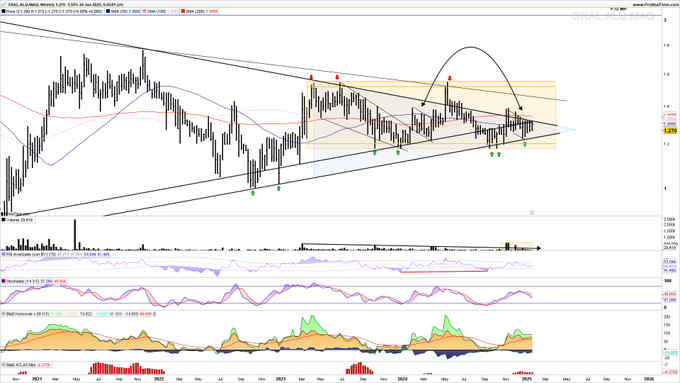Click the 2024 label on time axis
The image size is (680, 383).
[x=403, y=379]
